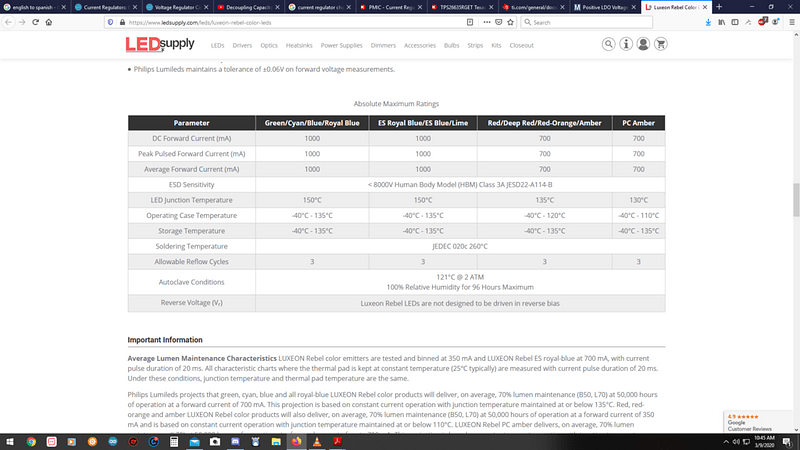
Task: Open the Strips navigation menu
Action: tap(475, 45)
